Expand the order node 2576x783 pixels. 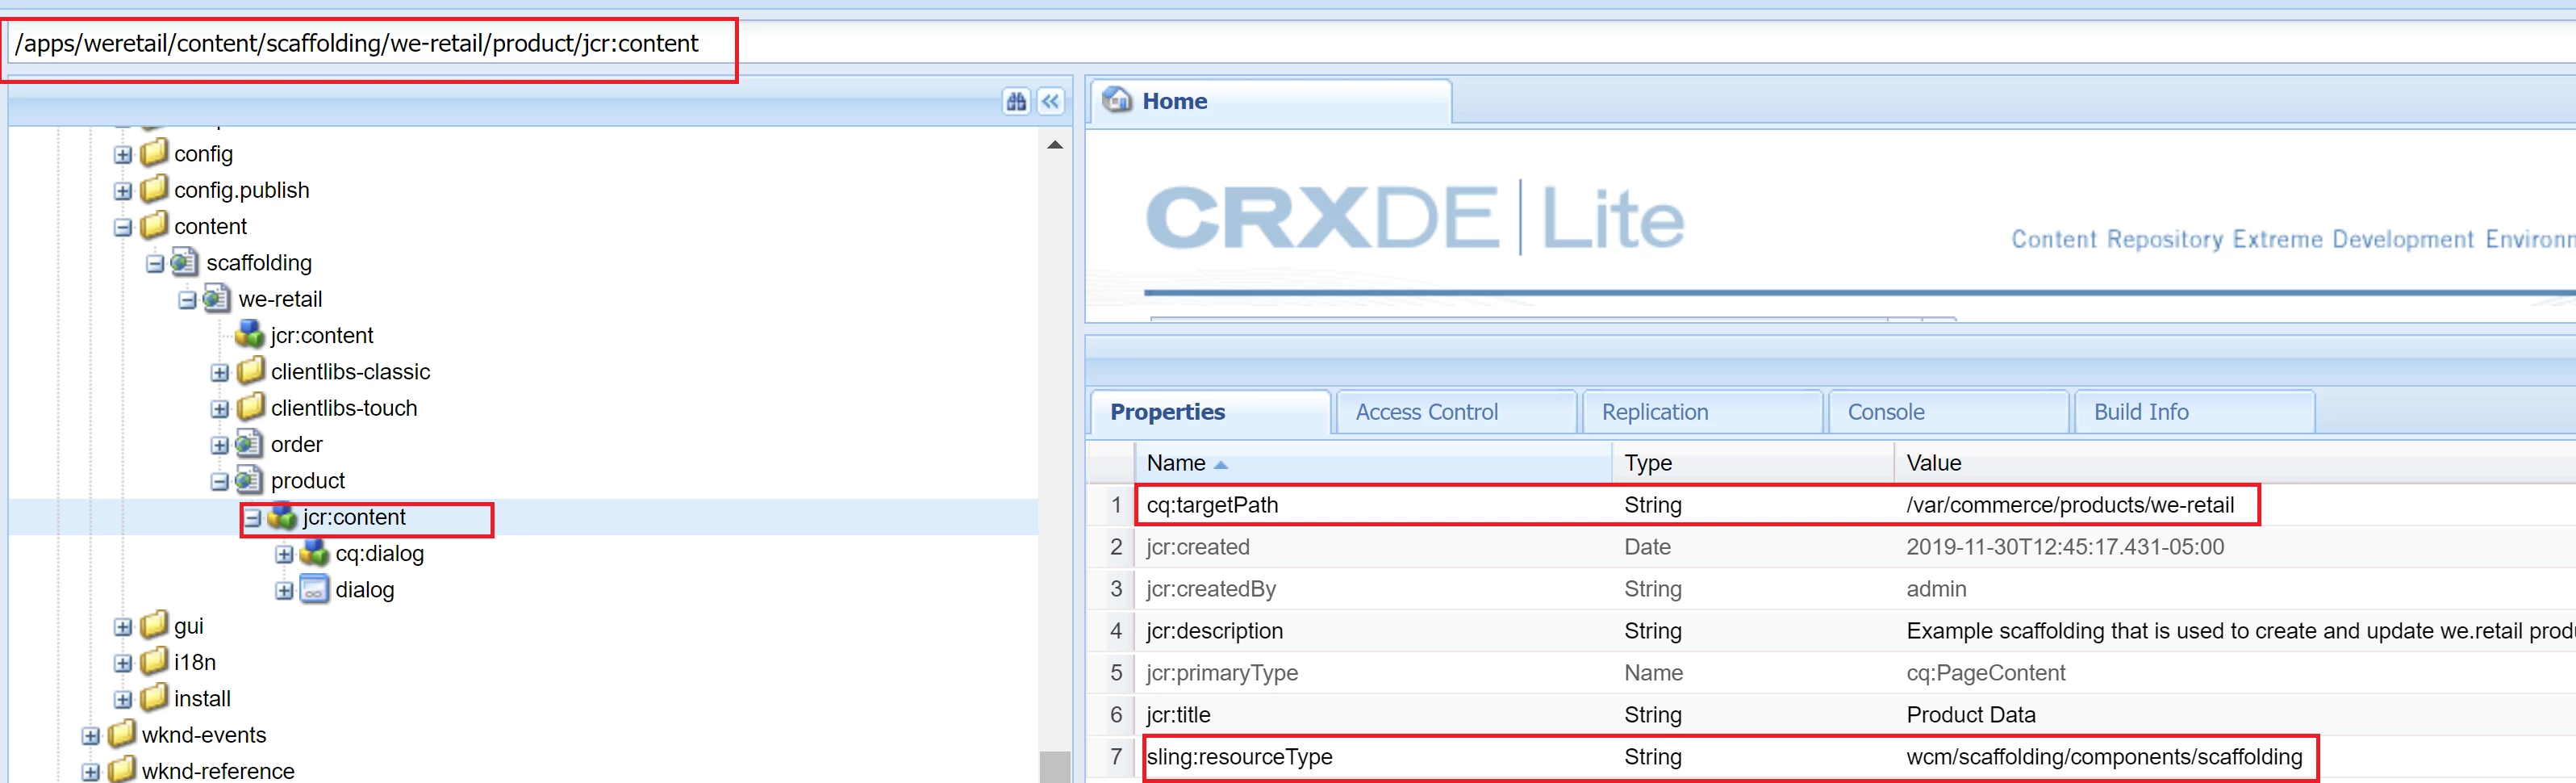220,445
